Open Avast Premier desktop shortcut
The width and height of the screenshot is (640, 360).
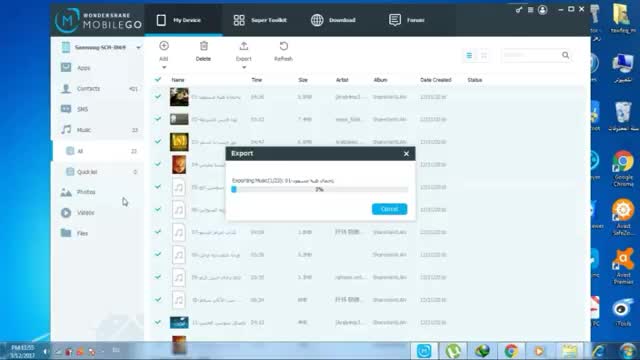(x=623, y=266)
